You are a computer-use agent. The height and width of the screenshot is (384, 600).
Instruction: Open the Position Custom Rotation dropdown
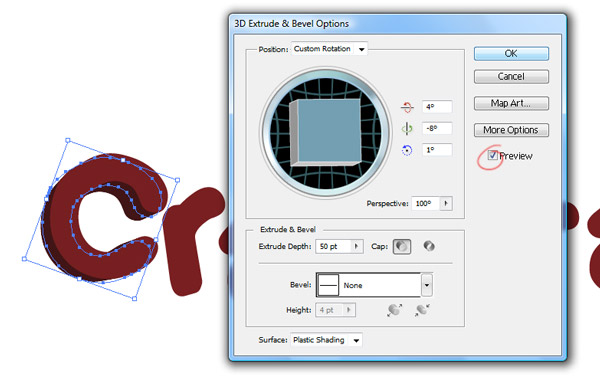(329, 49)
